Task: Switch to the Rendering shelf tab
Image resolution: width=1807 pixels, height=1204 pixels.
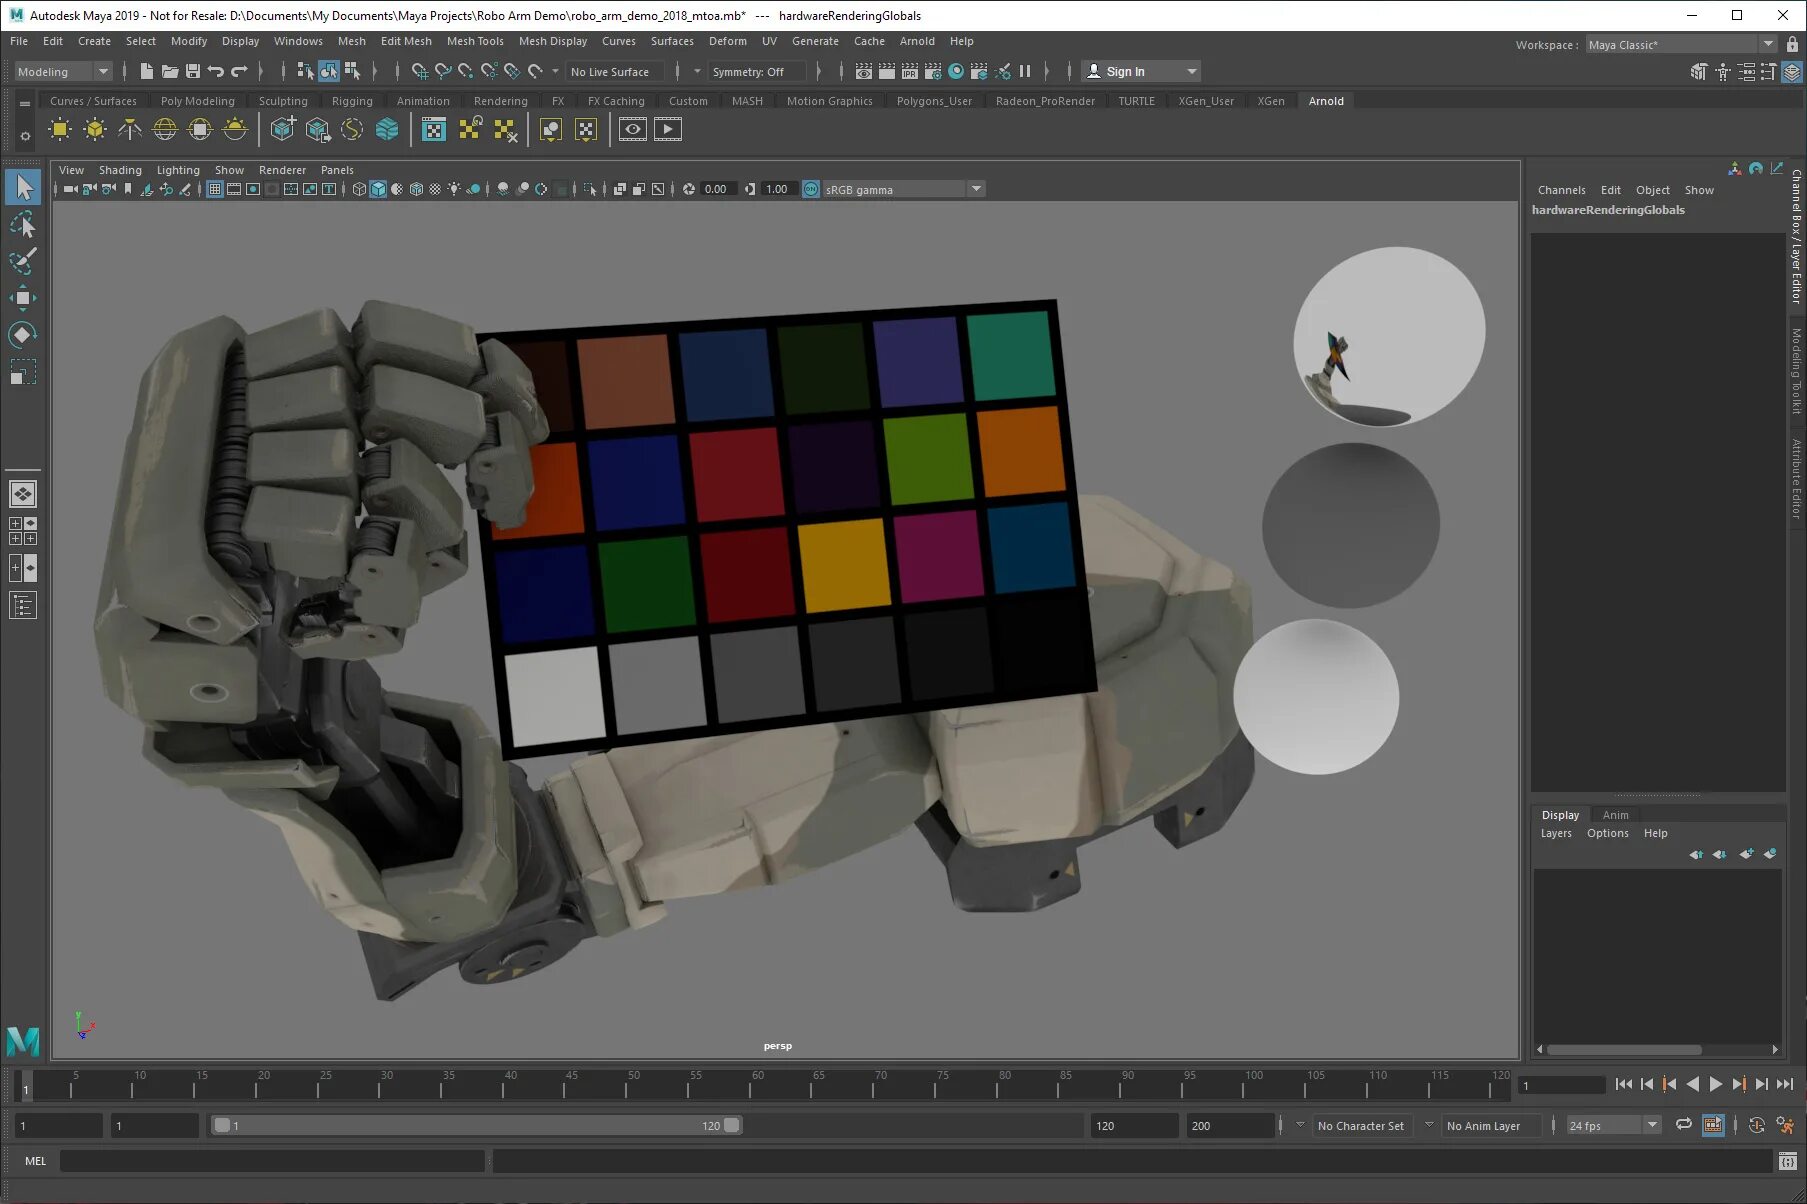Action: click(x=500, y=101)
